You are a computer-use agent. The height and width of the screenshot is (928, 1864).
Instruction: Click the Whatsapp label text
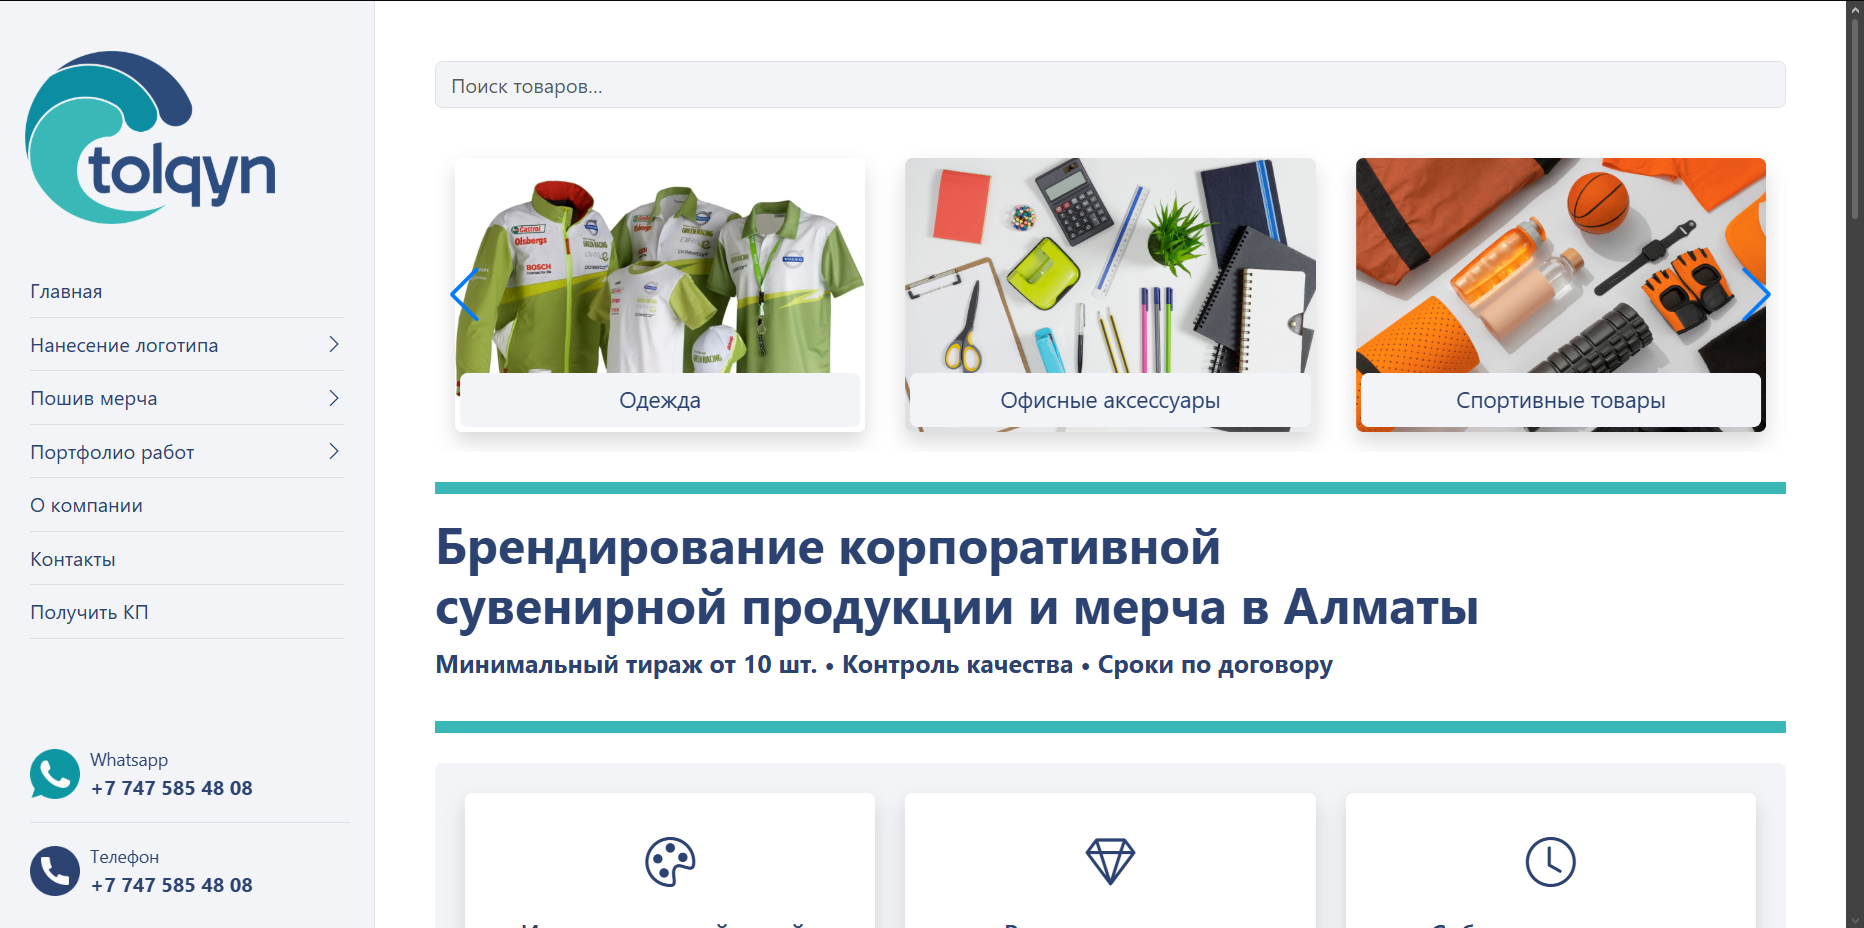point(129,760)
